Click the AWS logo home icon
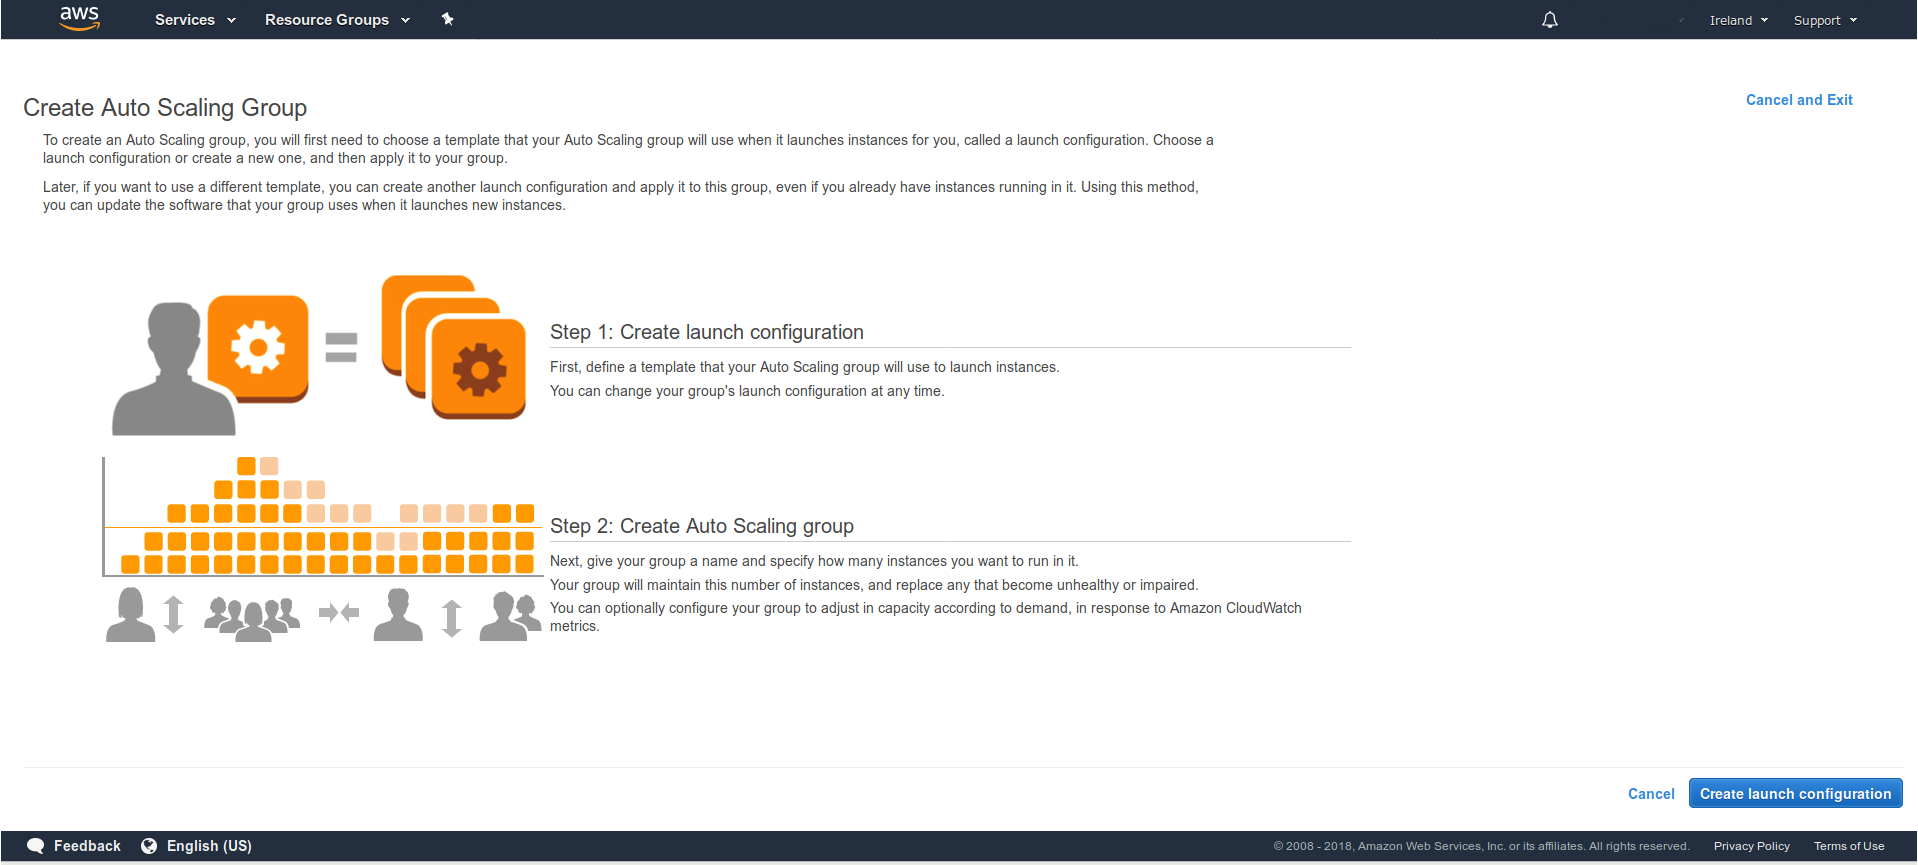This screenshot has width=1918, height=865. coord(79,18)
